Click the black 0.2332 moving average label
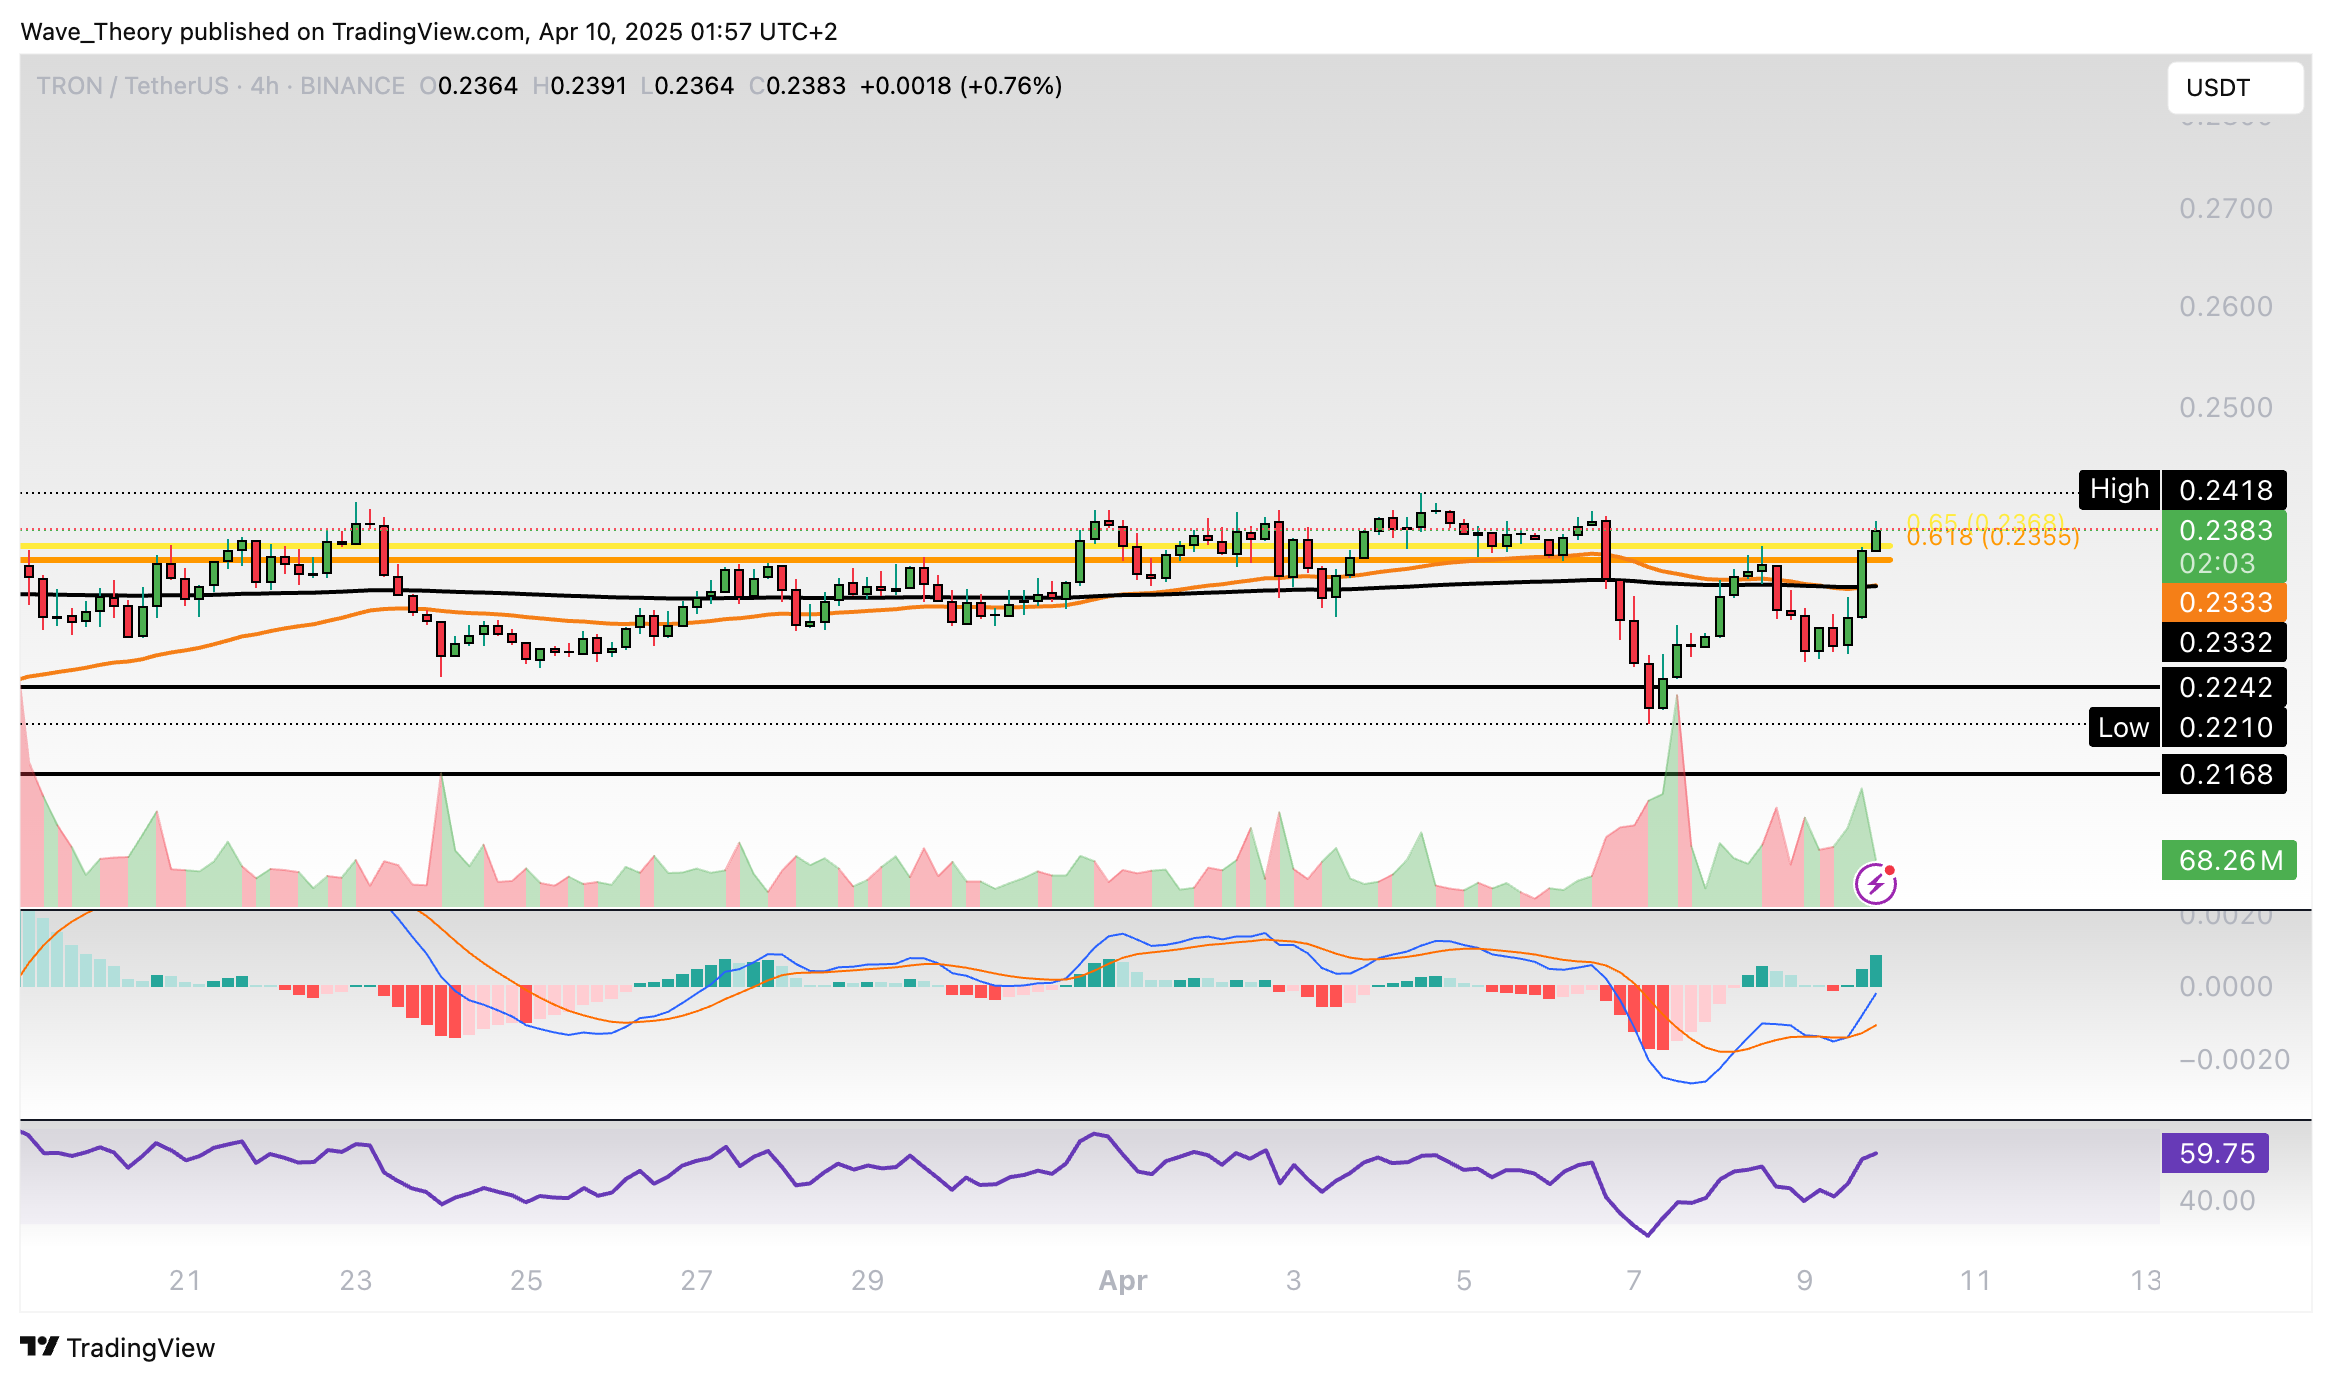Viewport: 2332px width, 1382px height. 2224,642
